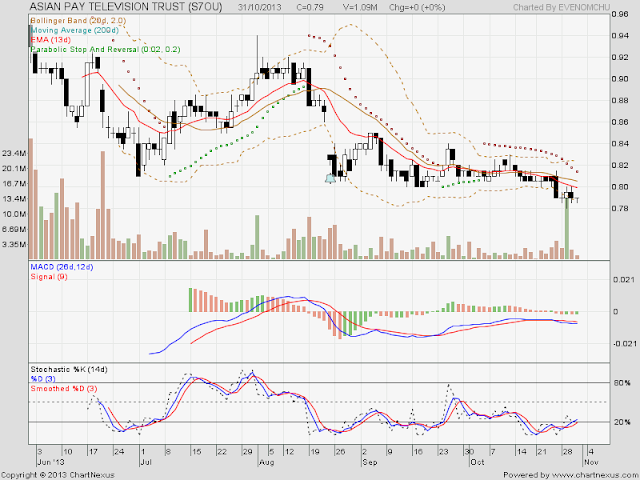Click the Charted By EVENOMCHU credit

tap(560, 7)
